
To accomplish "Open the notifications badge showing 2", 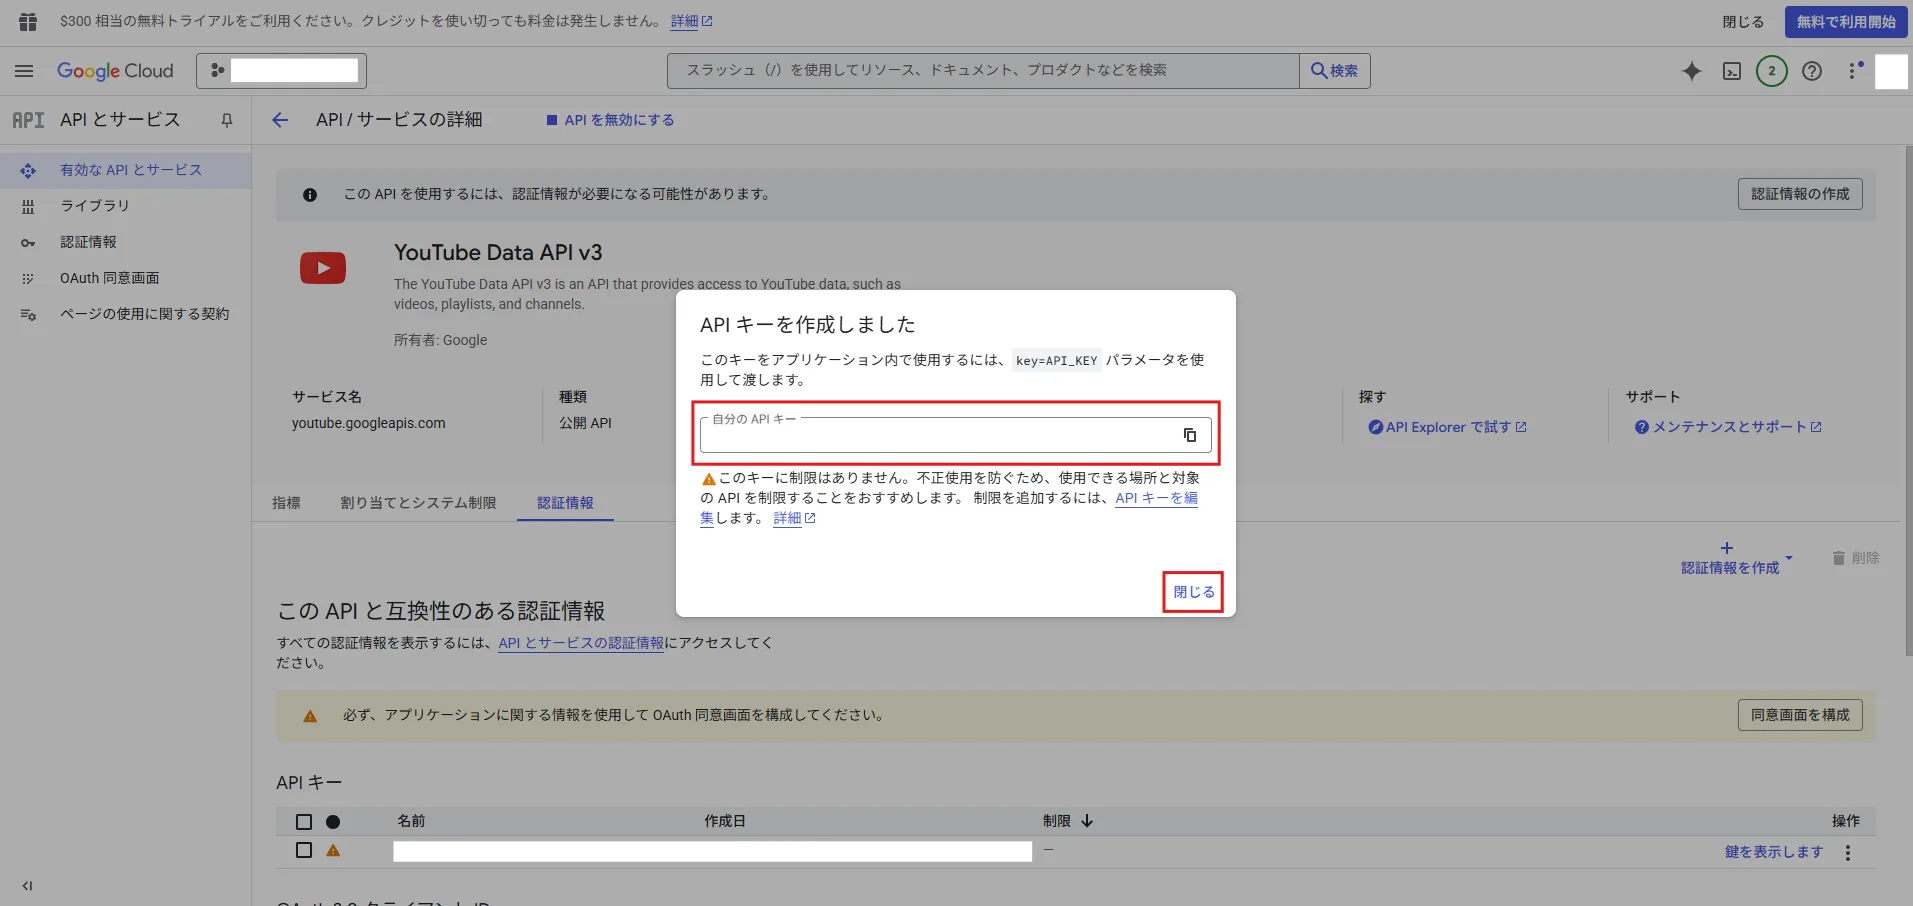I will 1772,71.
